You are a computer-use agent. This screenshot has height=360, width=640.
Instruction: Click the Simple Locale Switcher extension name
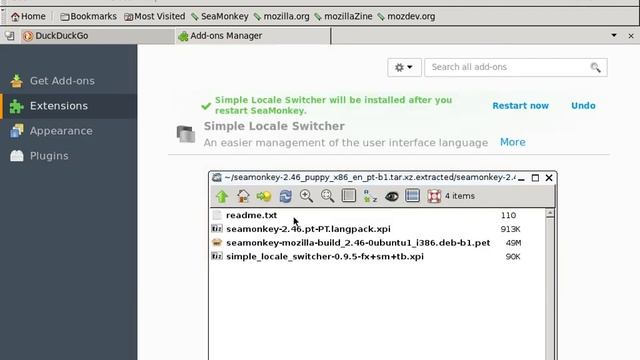click(274, 126)
